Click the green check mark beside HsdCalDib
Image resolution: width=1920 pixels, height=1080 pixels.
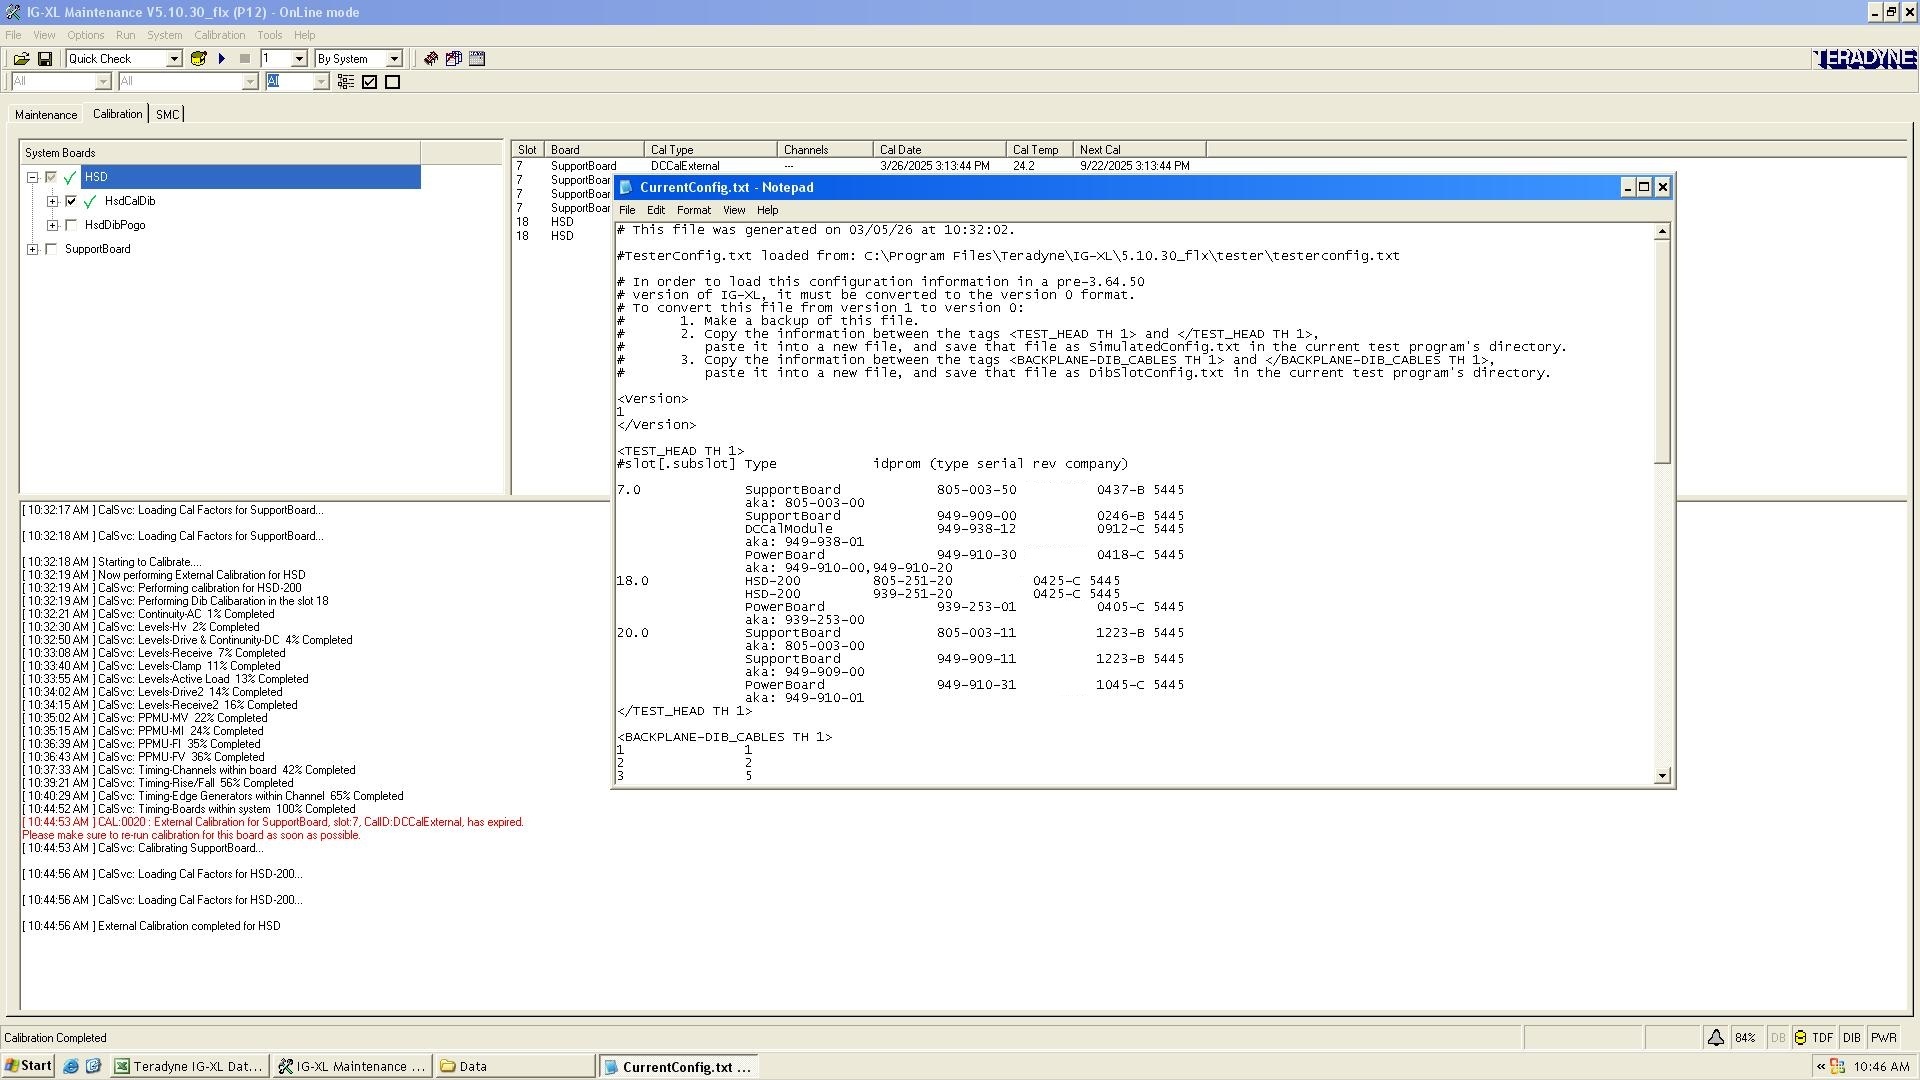pyautogui.click(x=90, y=202)
